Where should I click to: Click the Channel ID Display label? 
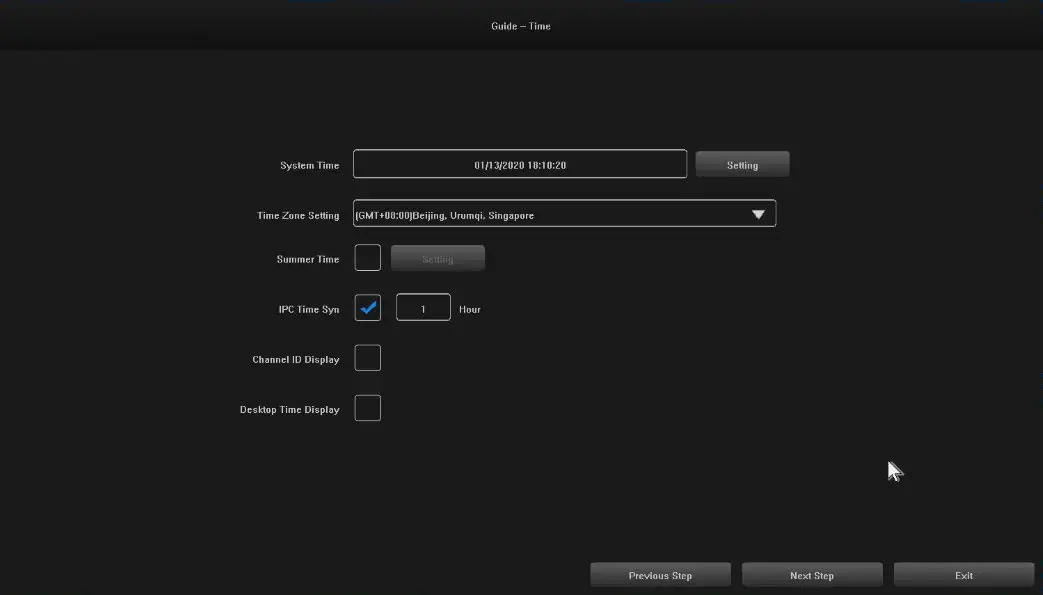pos(296,360)
